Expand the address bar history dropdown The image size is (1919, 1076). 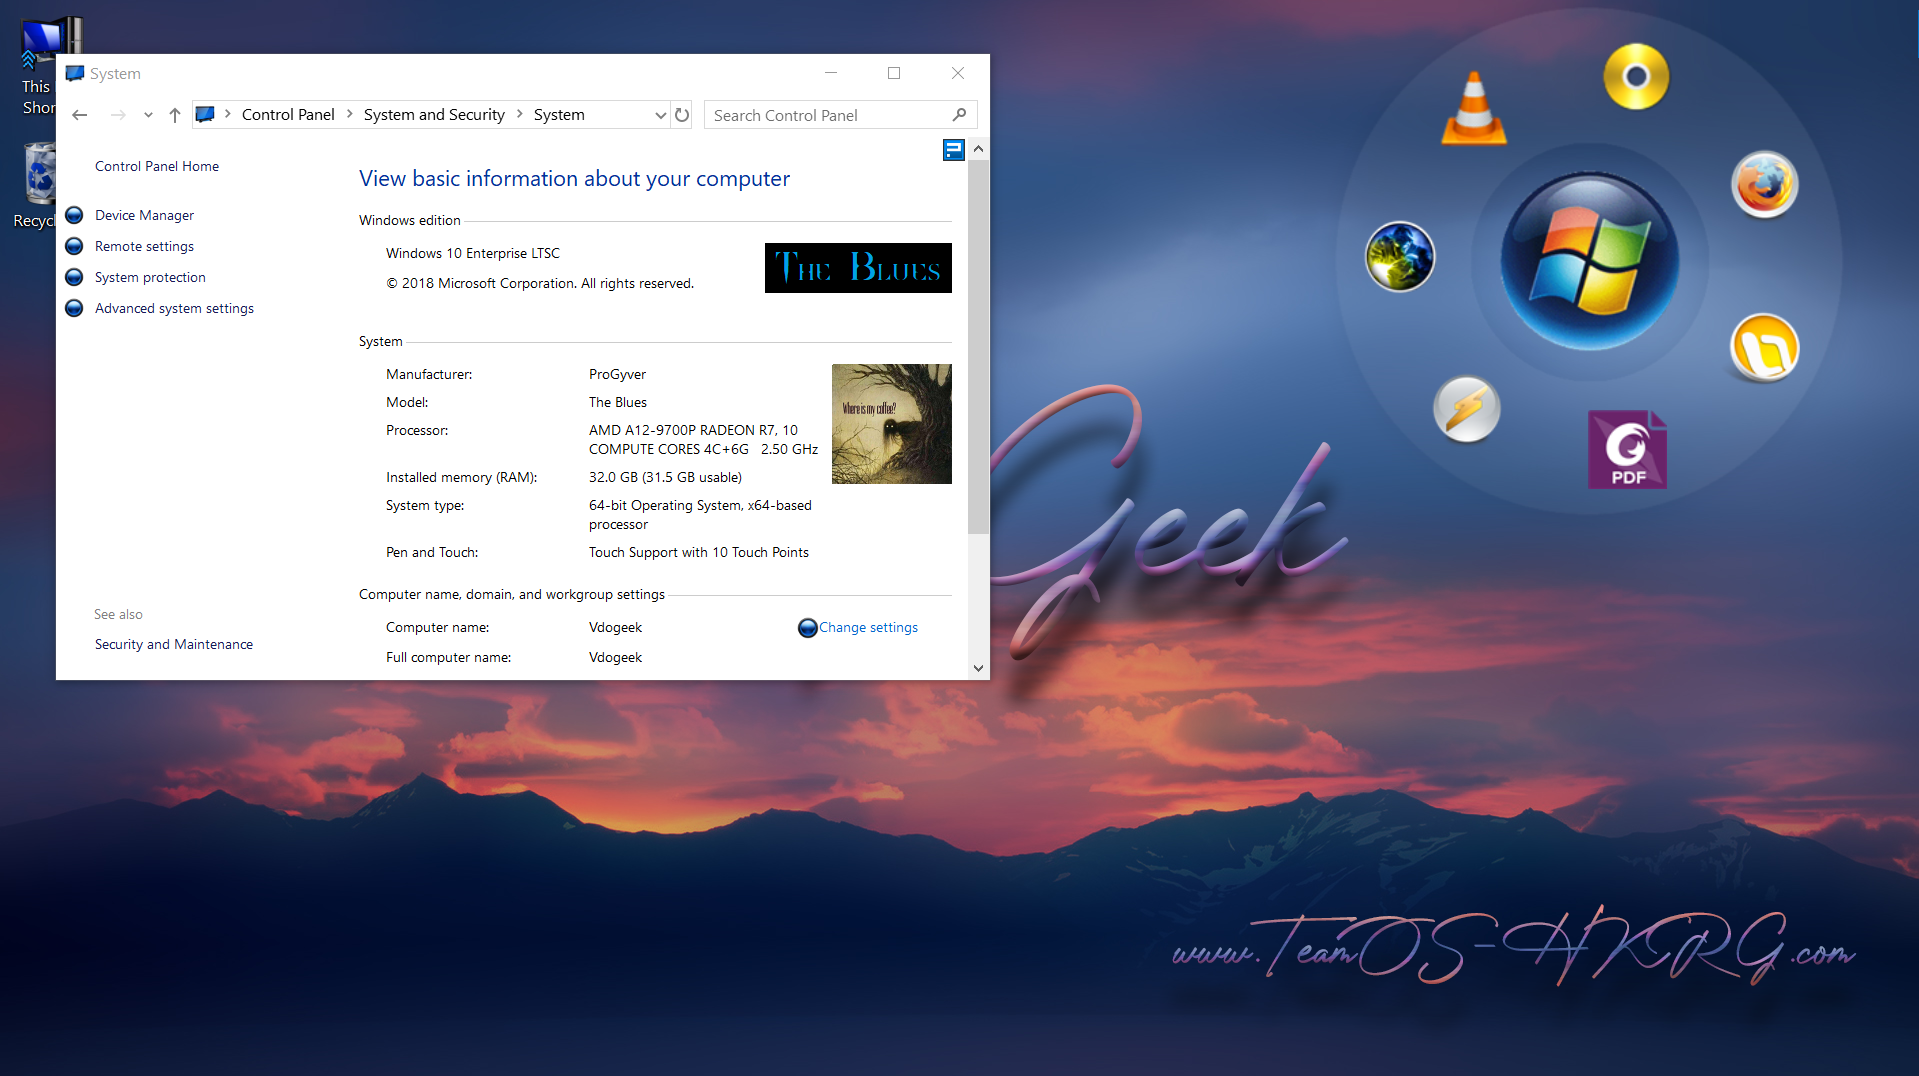(x=660, y=115)
